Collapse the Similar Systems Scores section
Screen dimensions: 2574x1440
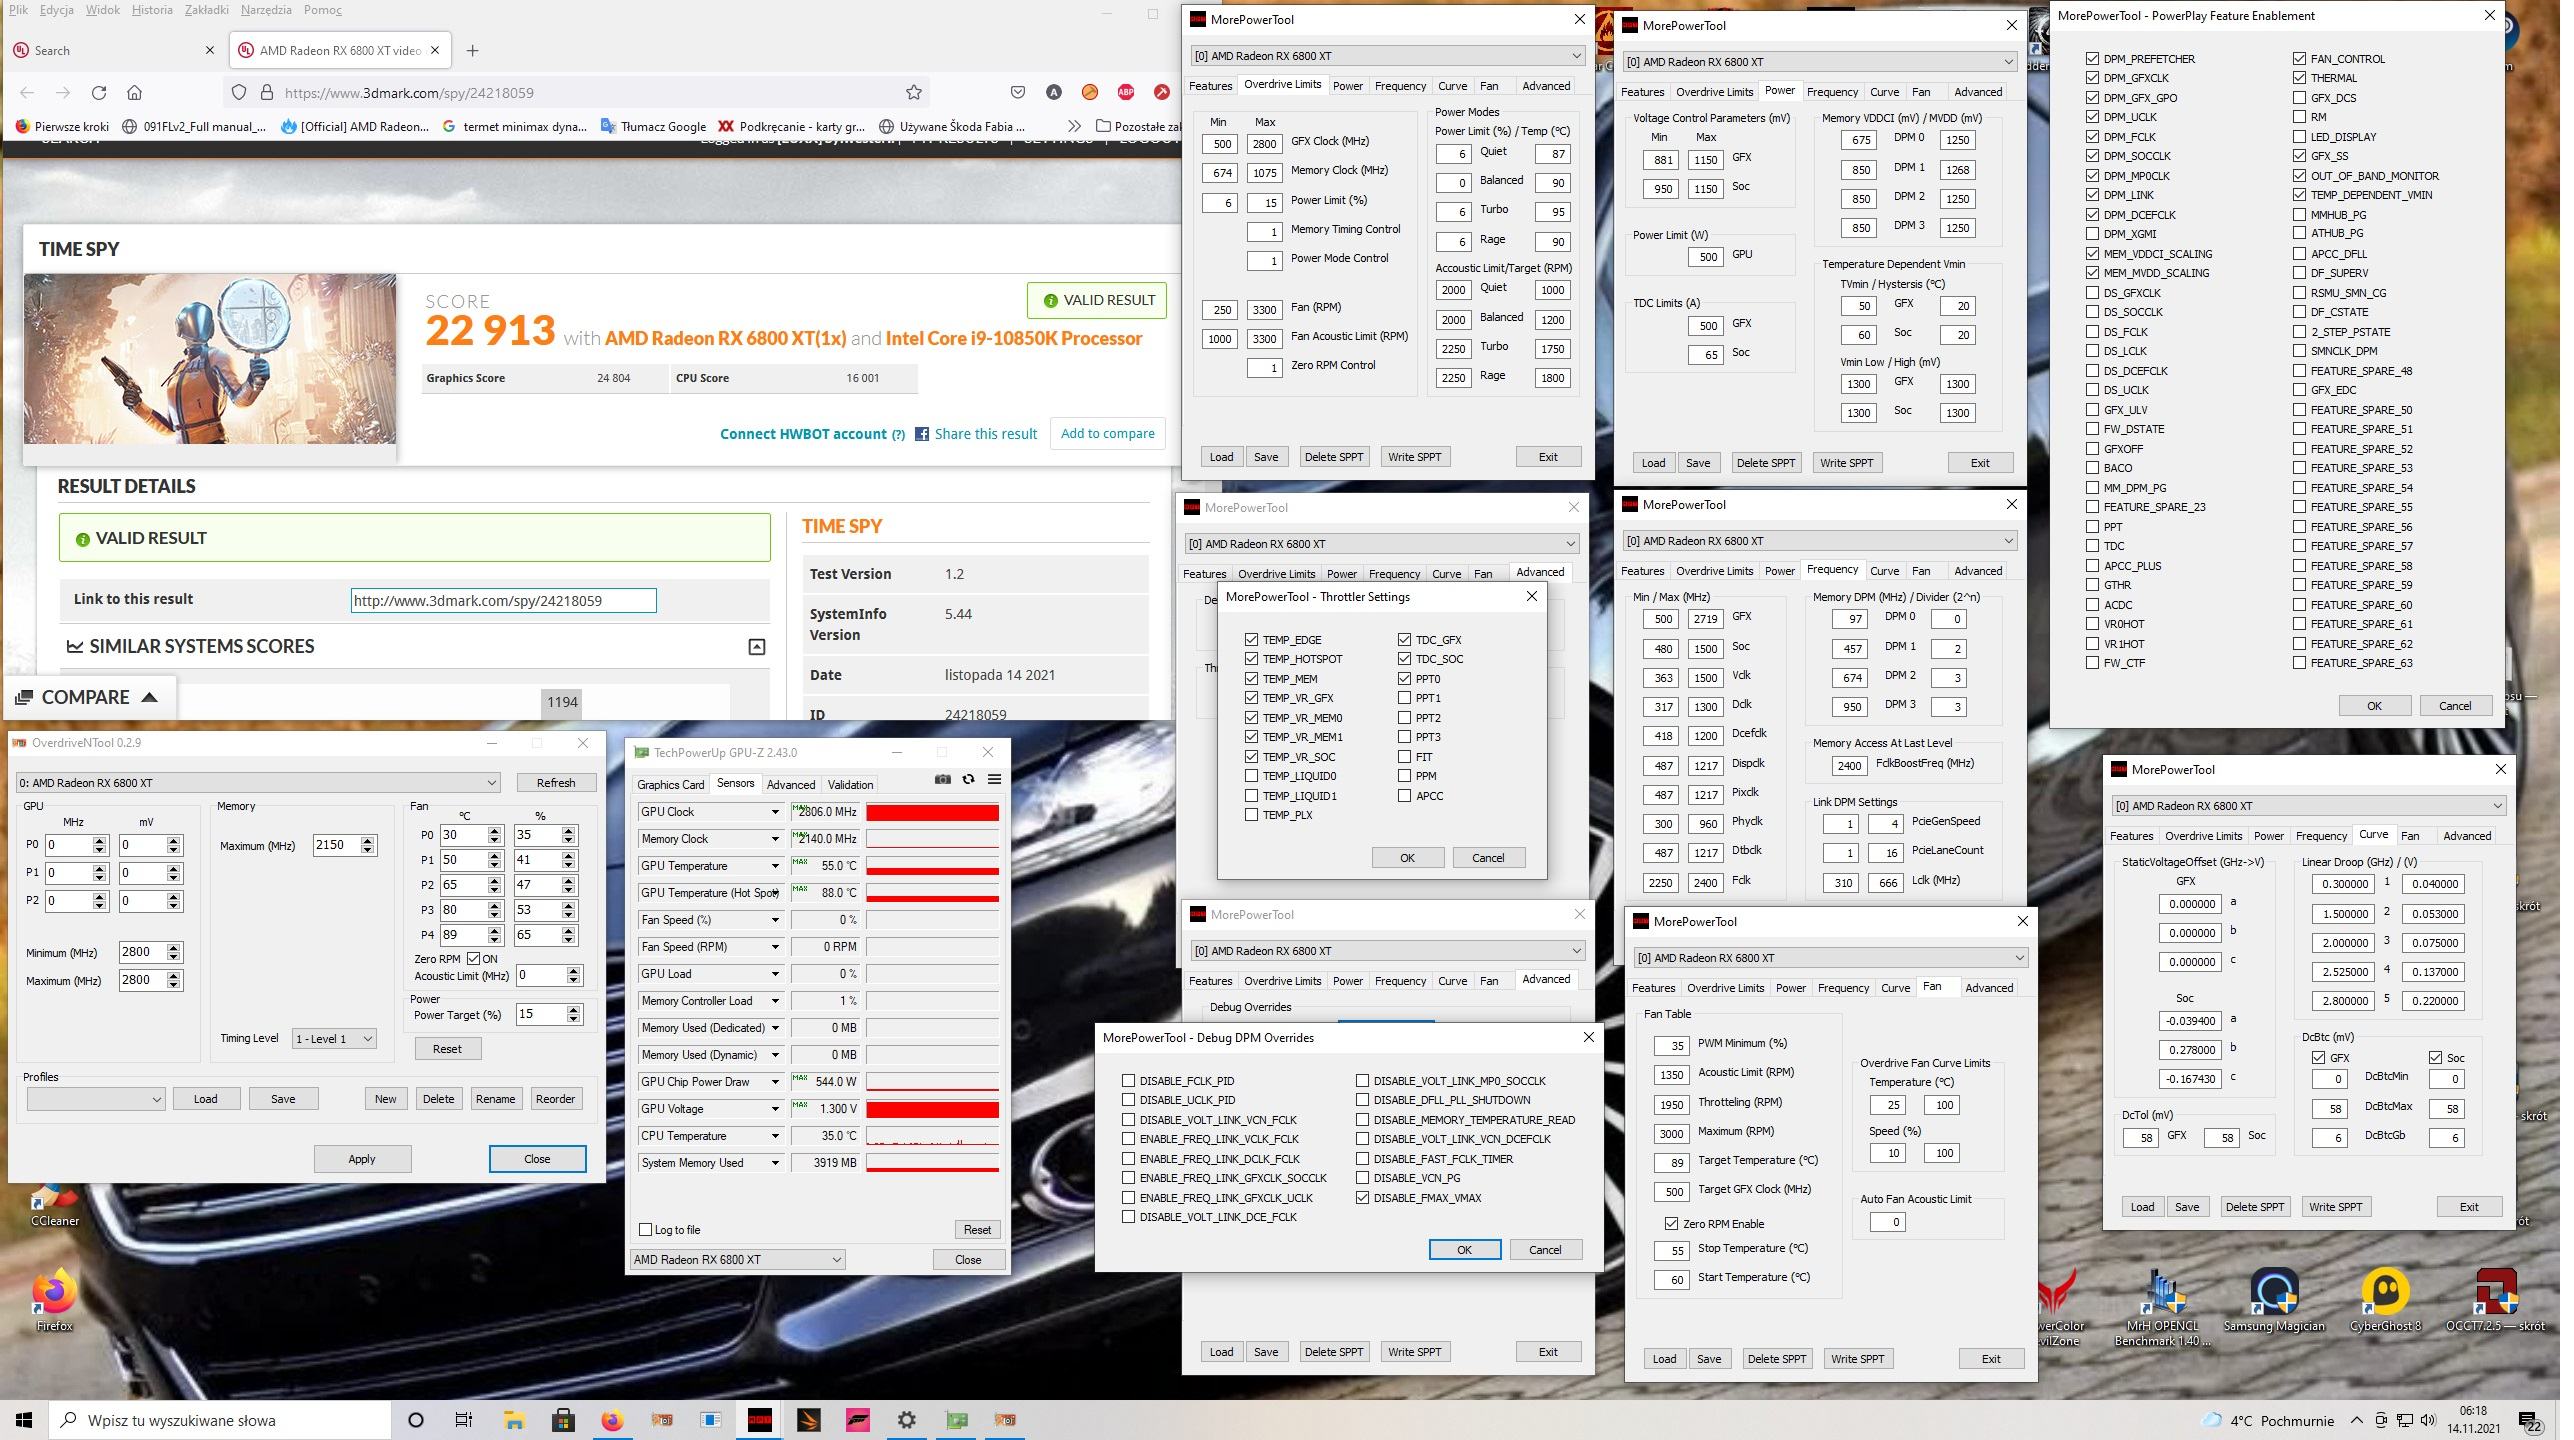757,647
